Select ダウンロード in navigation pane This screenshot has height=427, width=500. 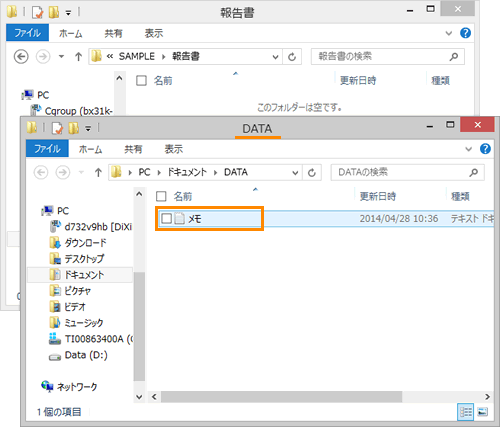(x=85, y=243)
